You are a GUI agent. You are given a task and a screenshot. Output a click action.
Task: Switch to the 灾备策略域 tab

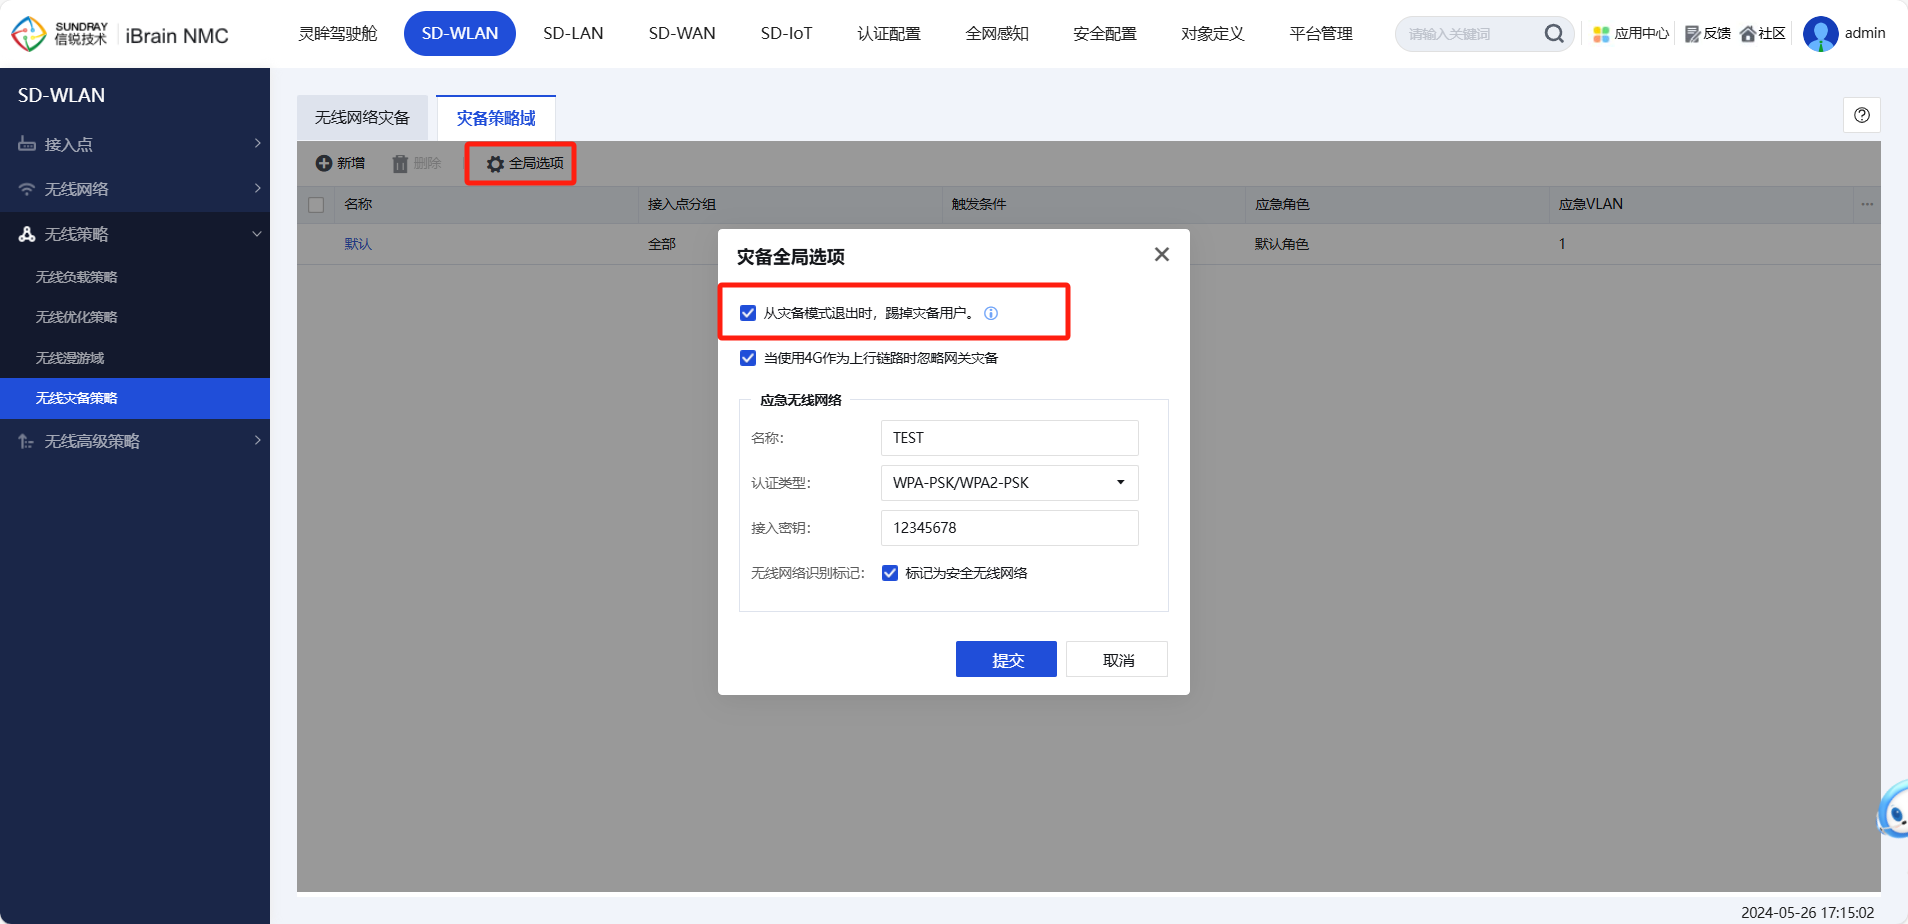point(496,118)
